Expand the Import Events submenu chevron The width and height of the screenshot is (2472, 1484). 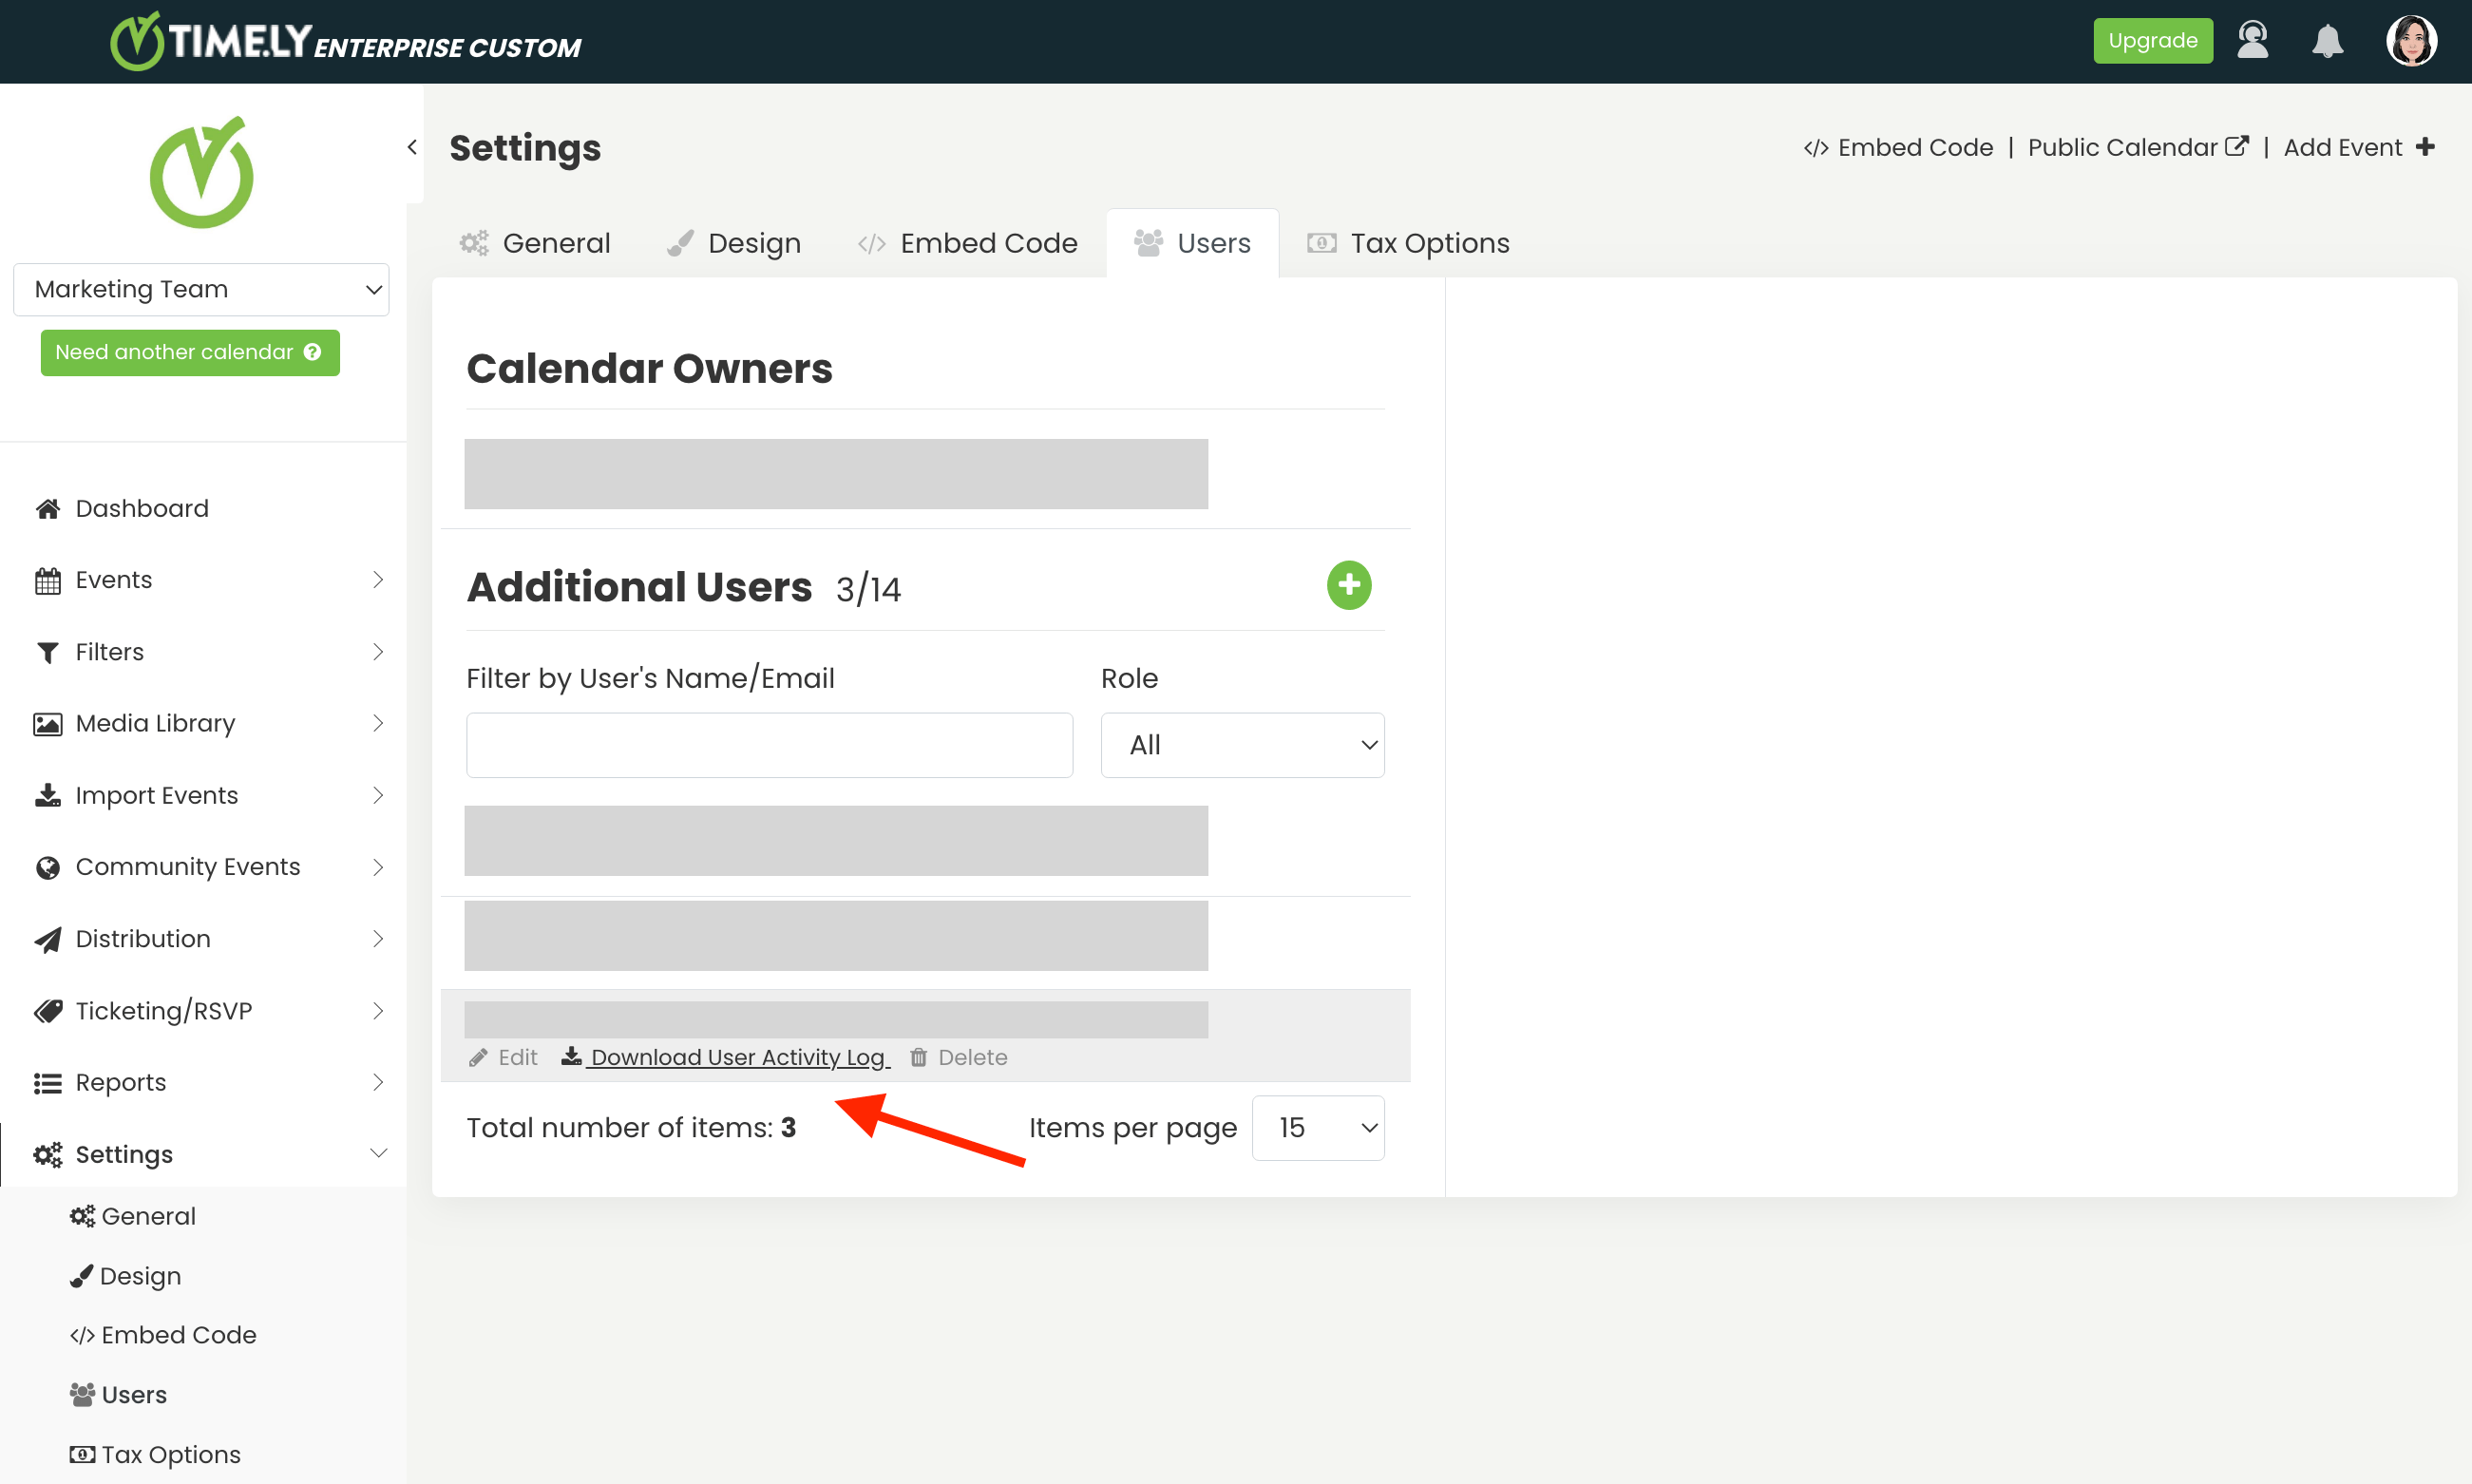pyautogui.click(x=378, y=795)
